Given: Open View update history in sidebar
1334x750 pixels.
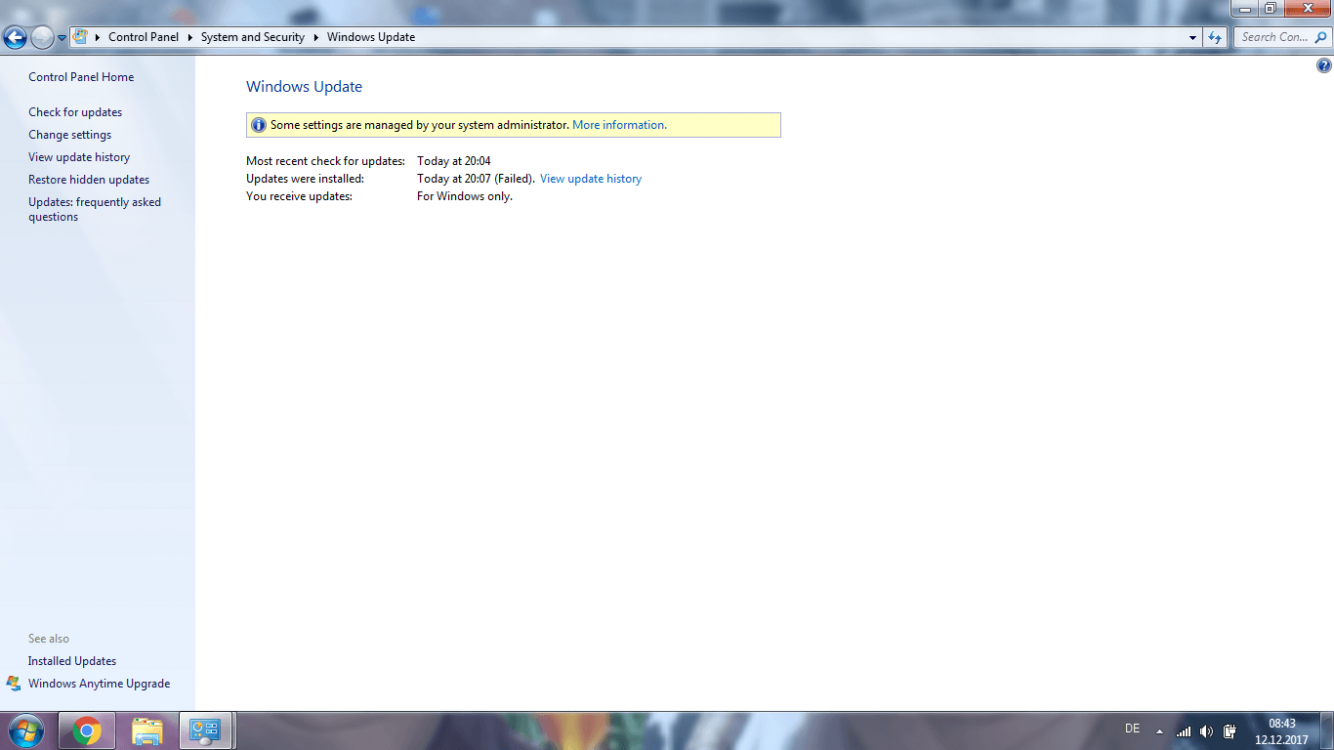Looking at the screenshot, I should click(79, 157).
